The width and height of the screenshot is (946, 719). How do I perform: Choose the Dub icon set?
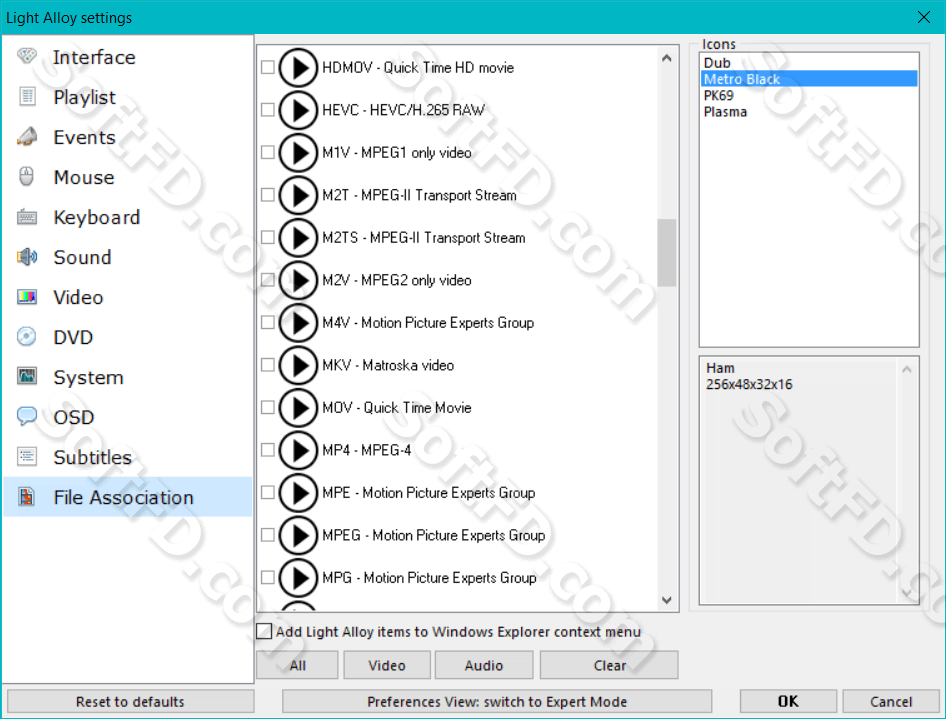(809, 63)
